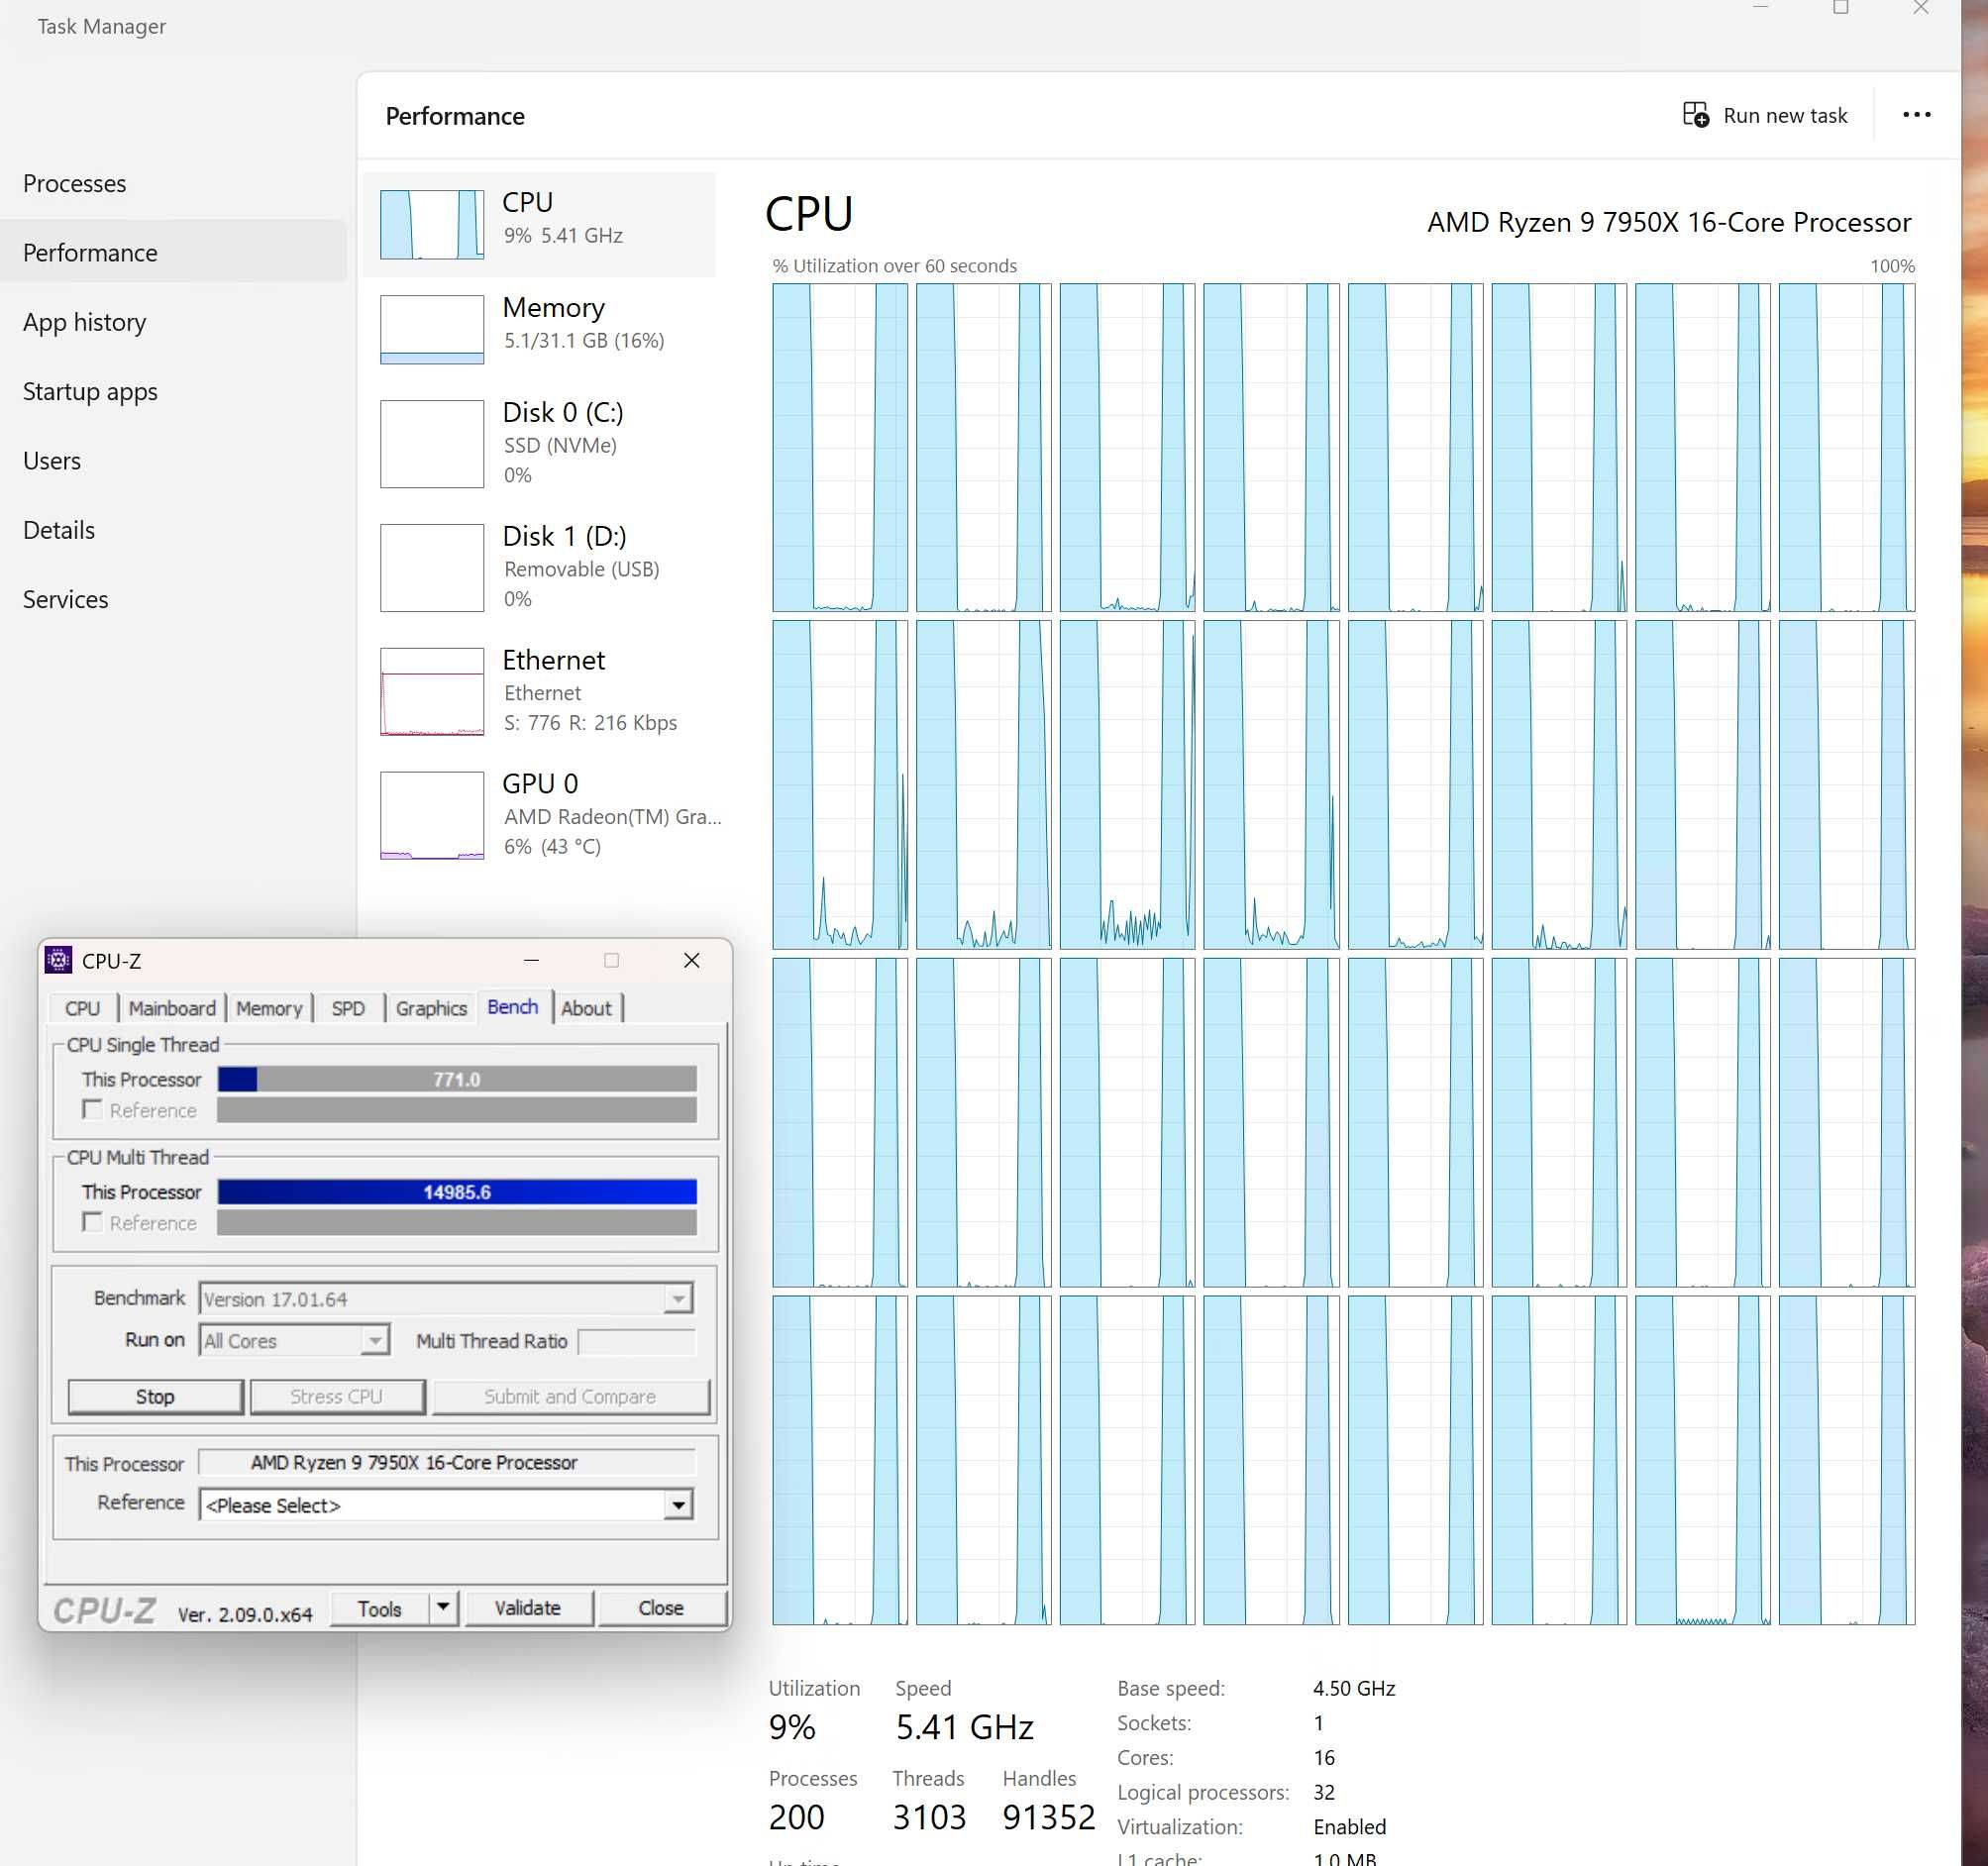Click the Run new task icon

(1695, 115)
